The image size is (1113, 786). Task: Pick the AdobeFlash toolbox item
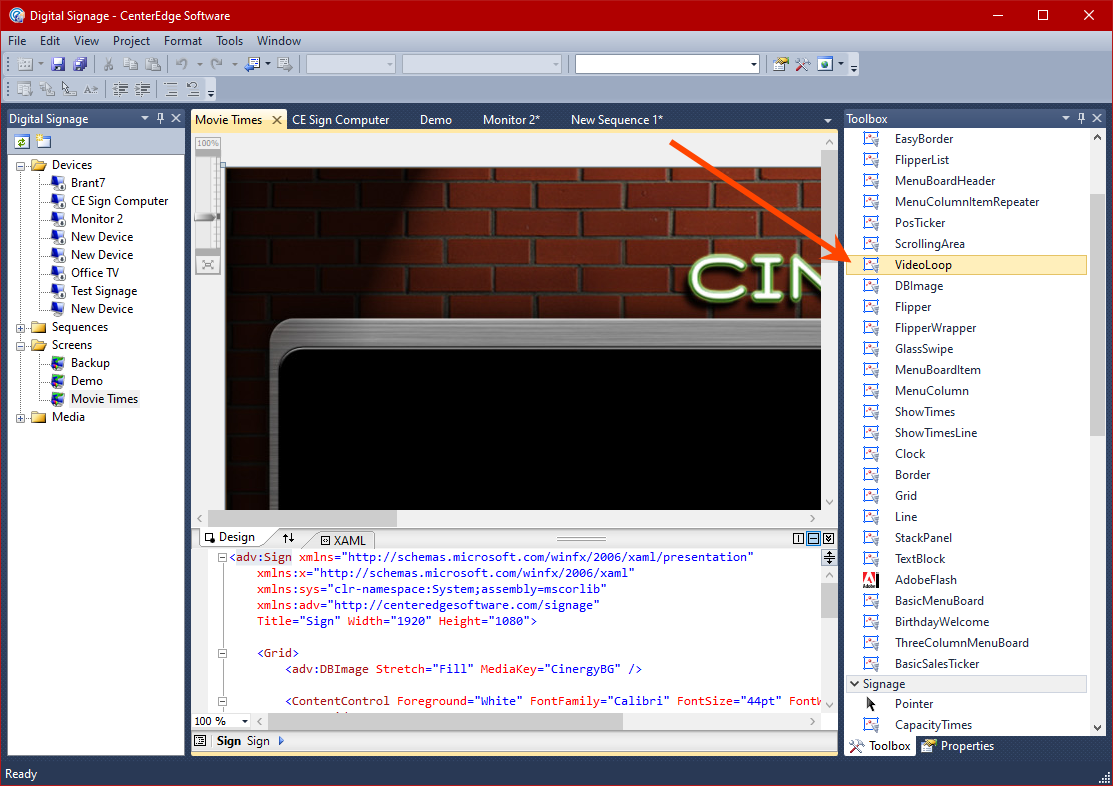(x=925, y=580)
